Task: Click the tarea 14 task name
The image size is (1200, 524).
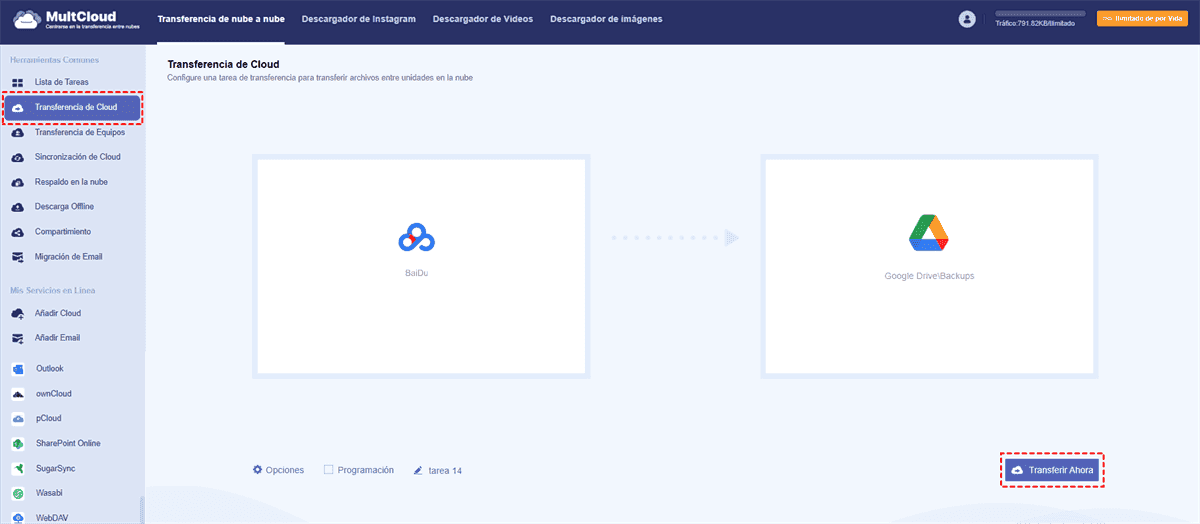Action: [444, 470]
